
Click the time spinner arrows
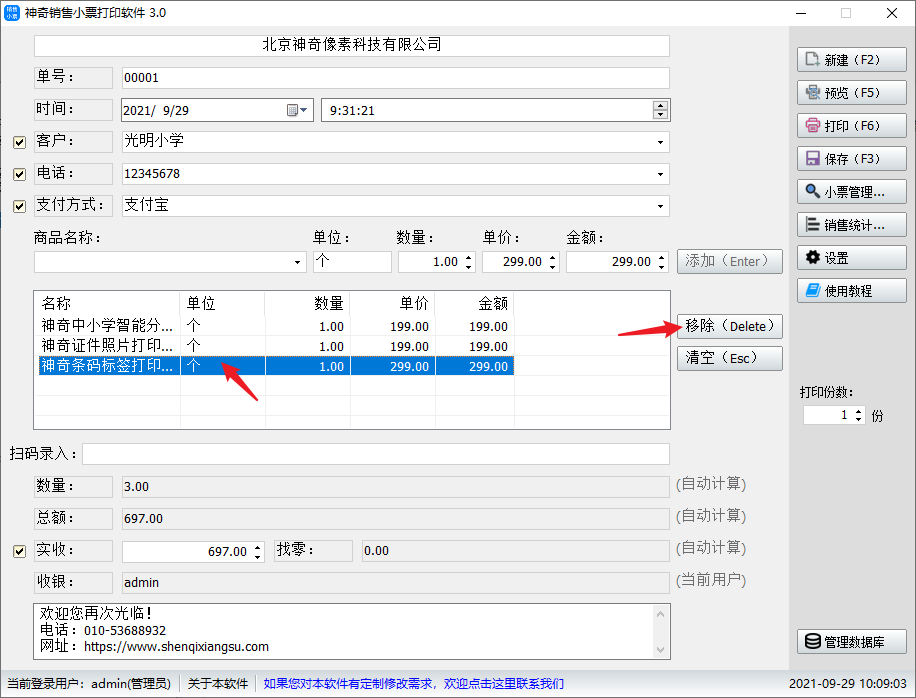click(x=660, y=110)
